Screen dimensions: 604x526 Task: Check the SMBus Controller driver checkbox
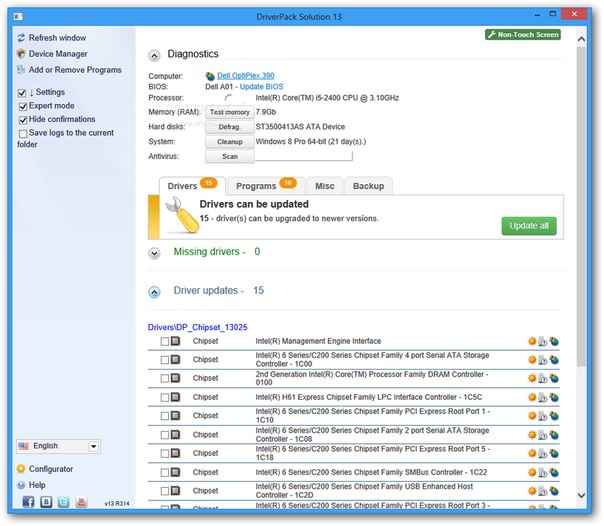(x=165, y=472)
